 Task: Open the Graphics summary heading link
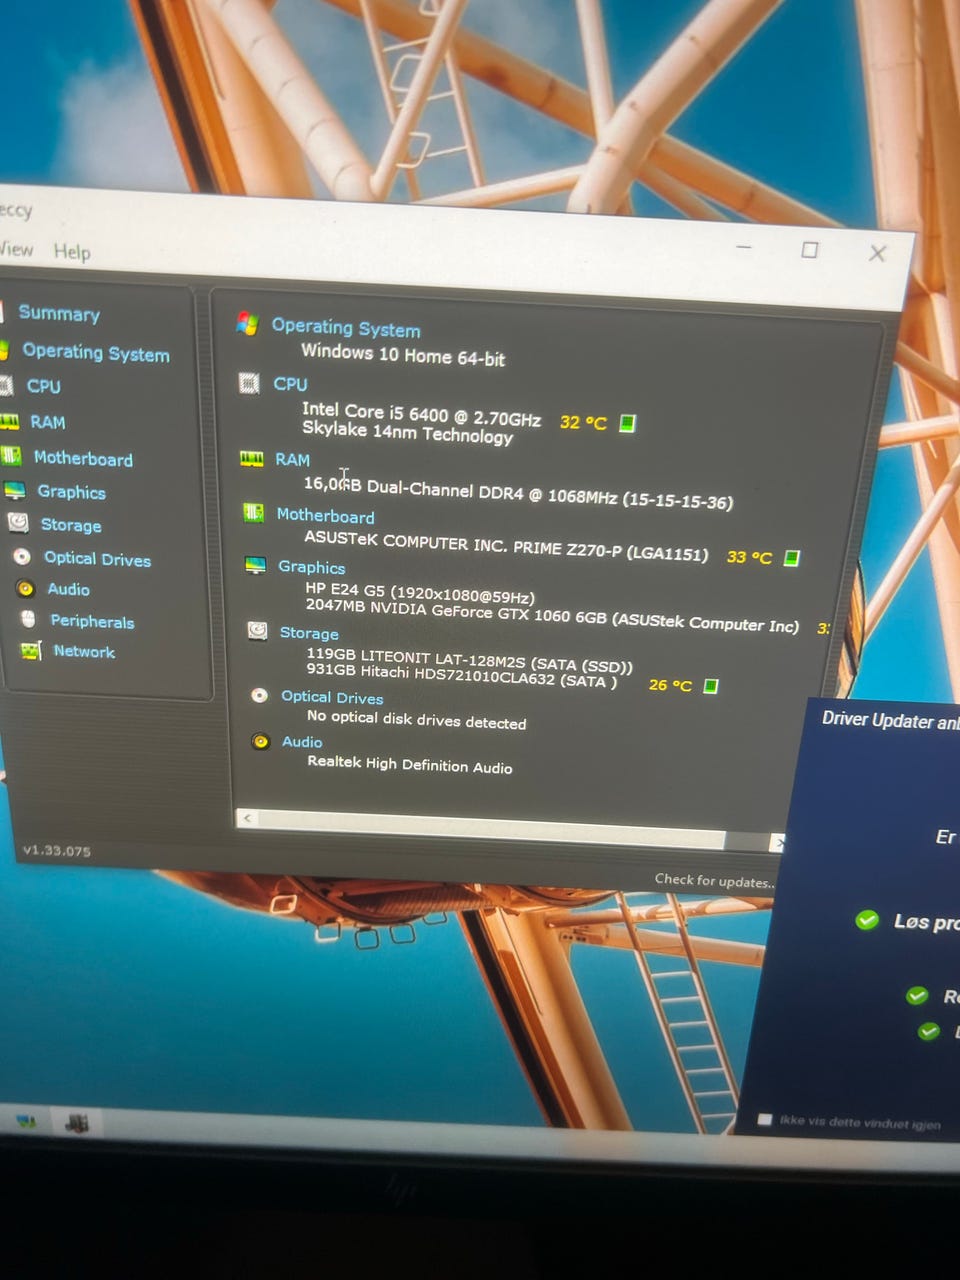tap(312, 567)
